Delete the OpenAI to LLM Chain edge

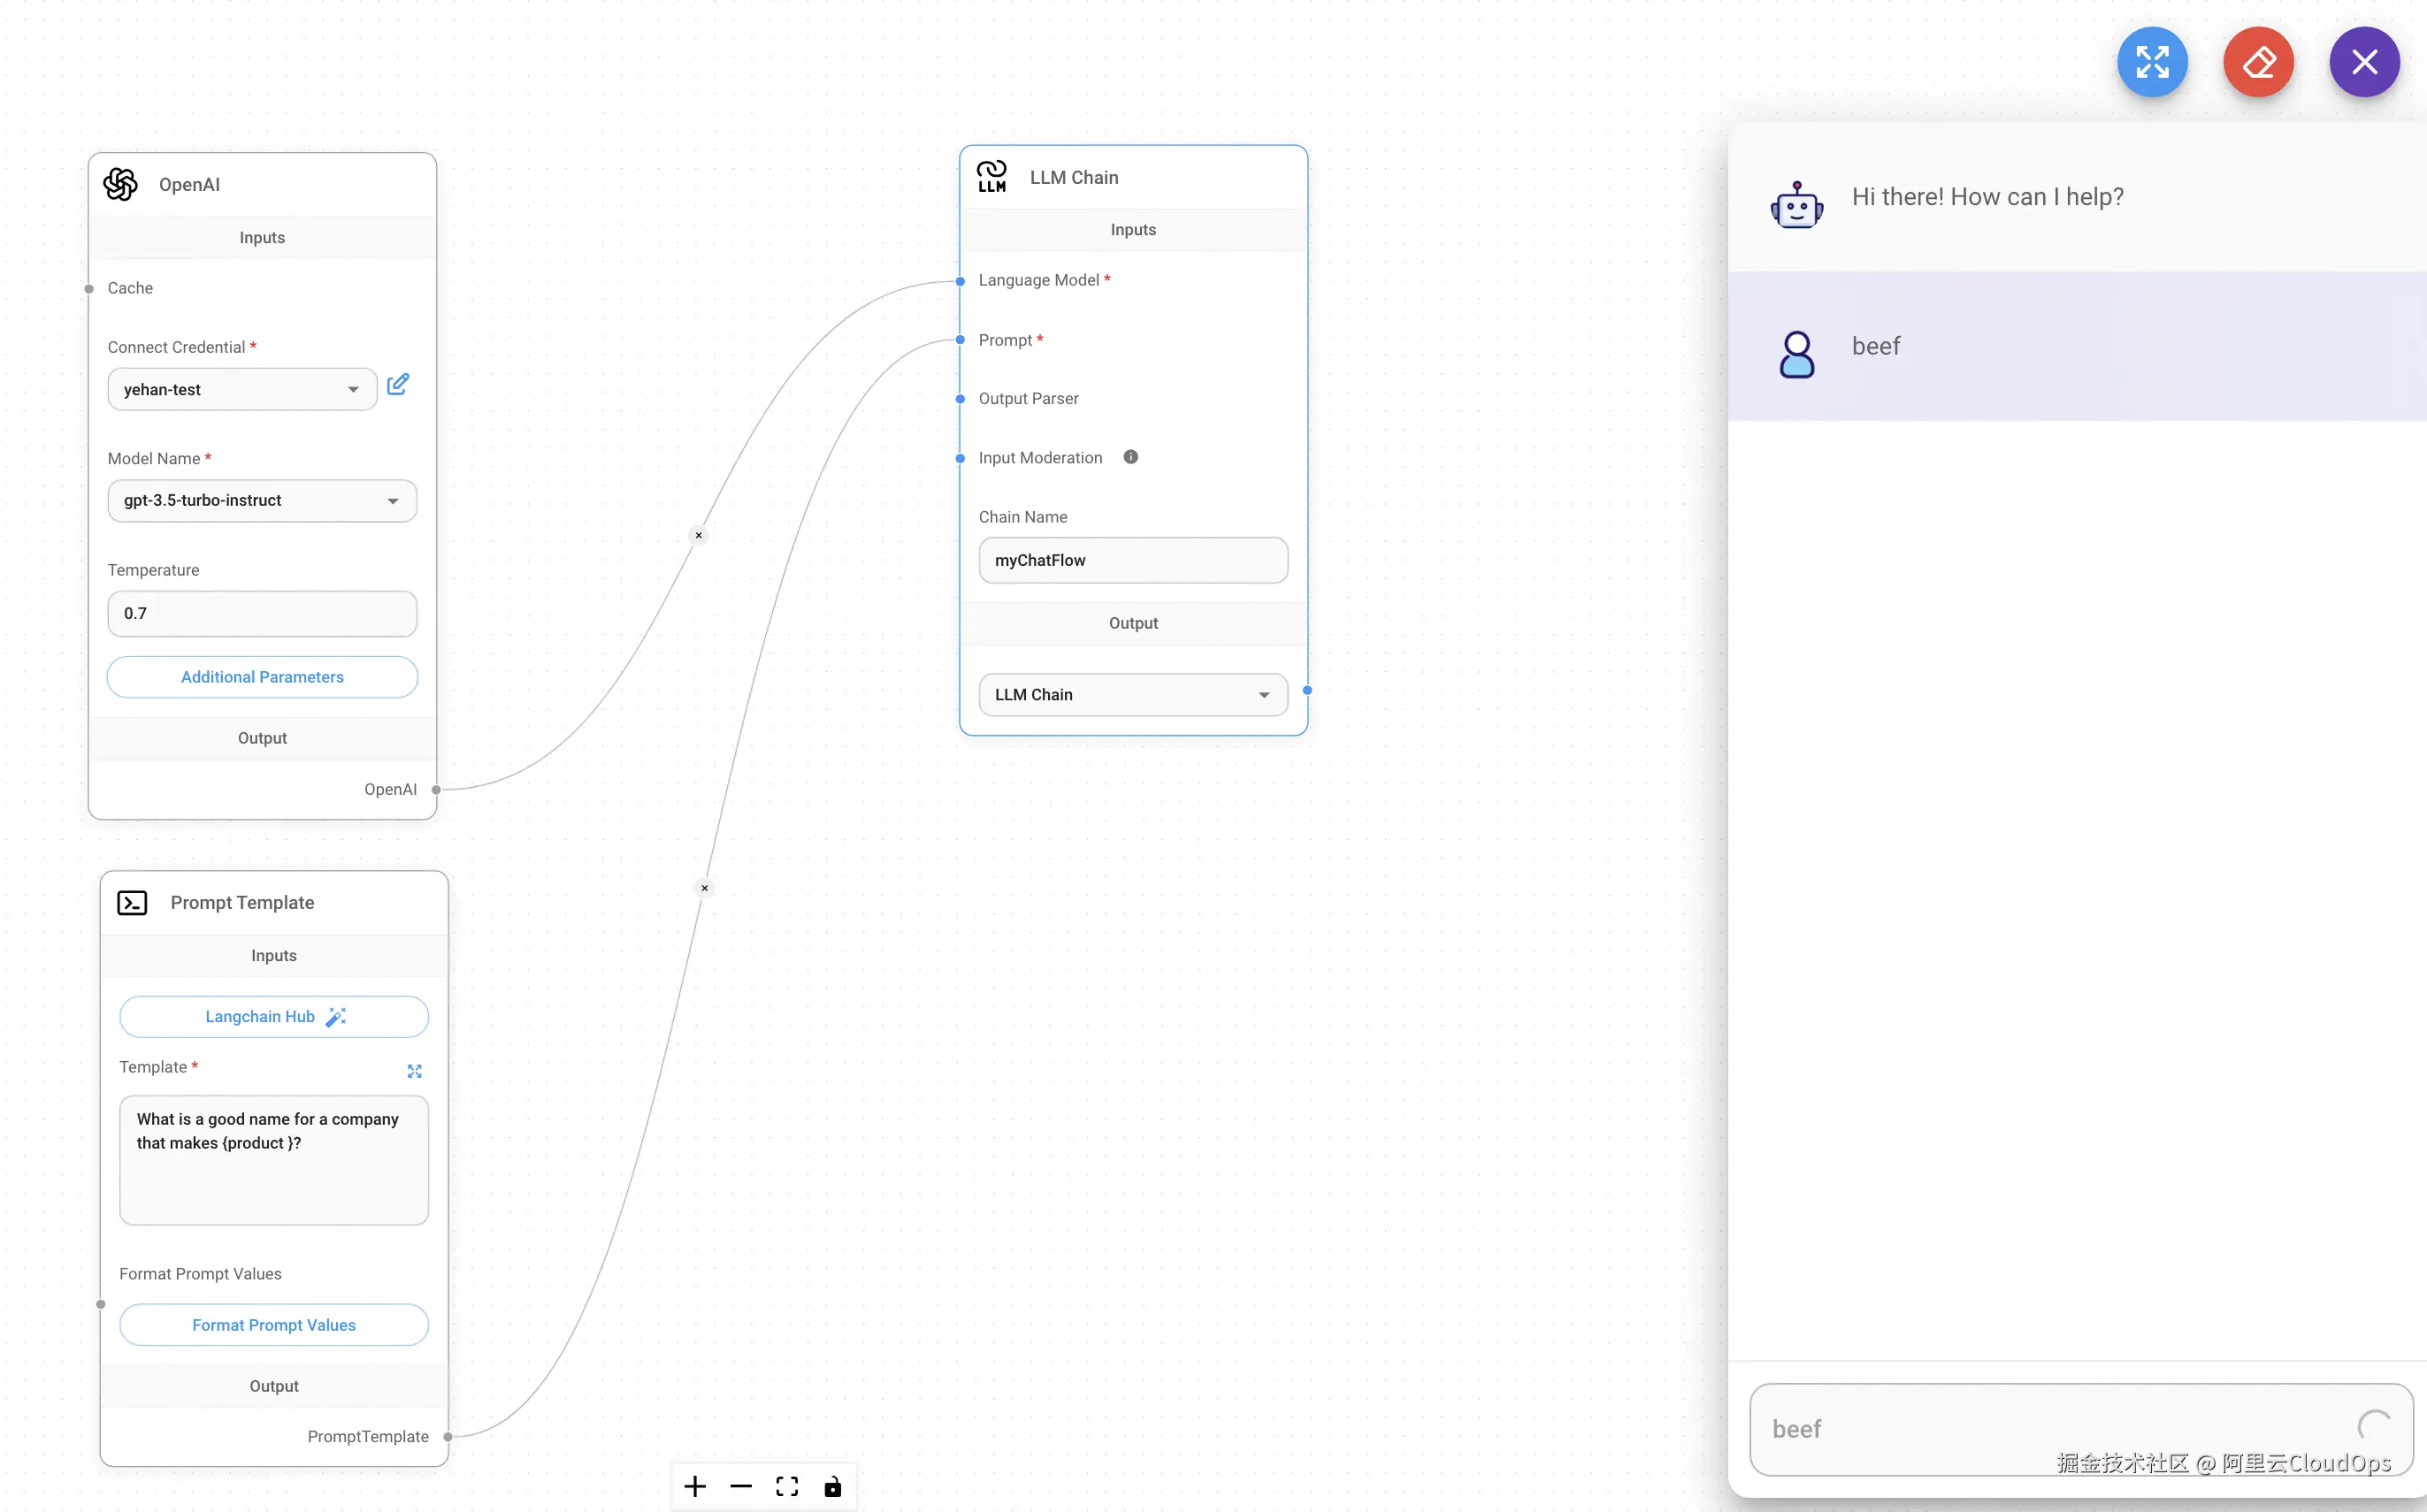point(698,535)
